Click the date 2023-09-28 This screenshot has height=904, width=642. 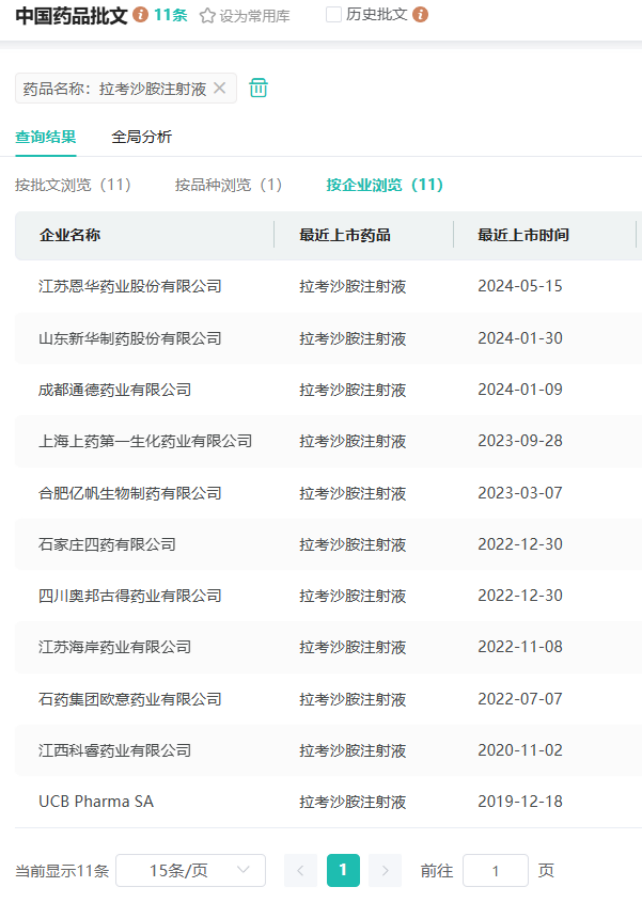click(520, 441)
